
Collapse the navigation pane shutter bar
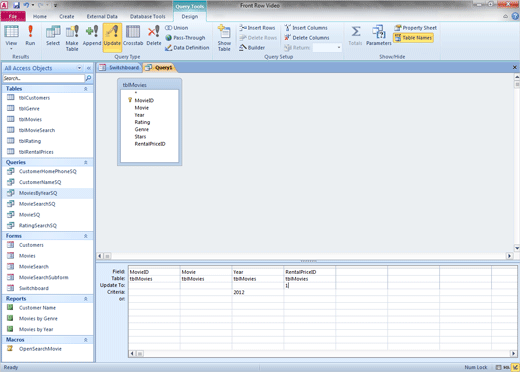tap(89, 68)
